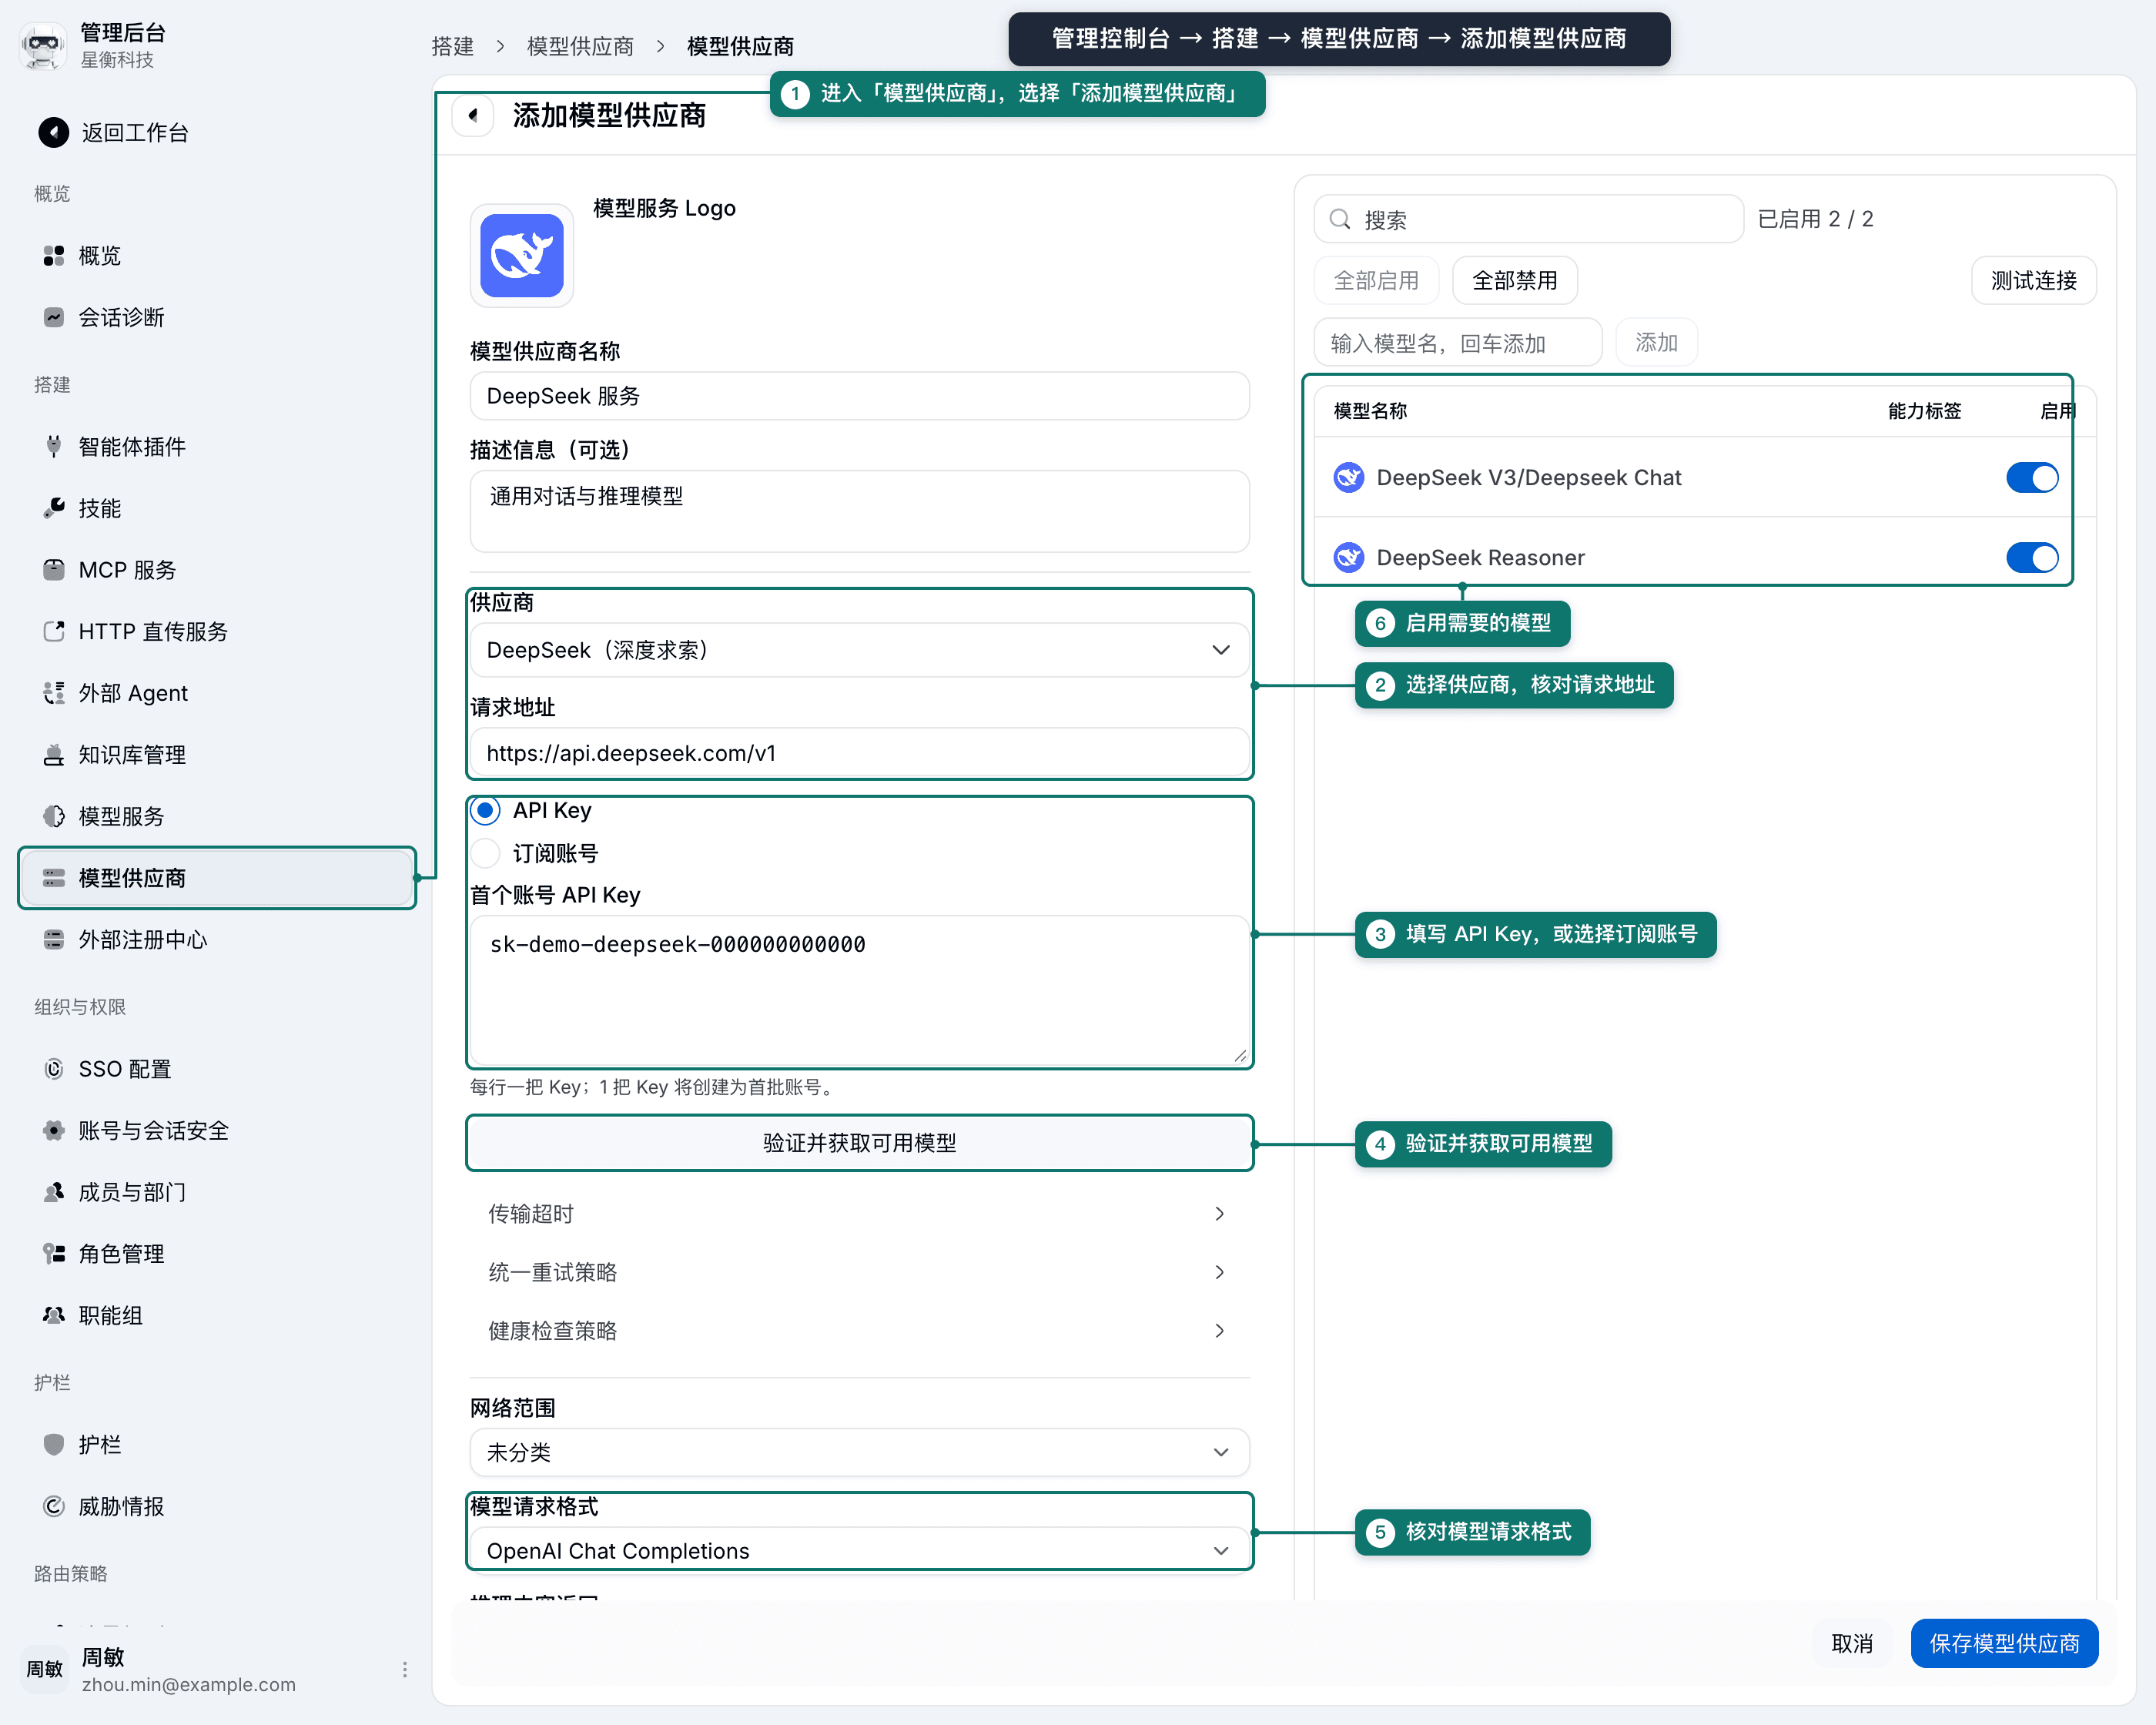Click the 护栏 shield icon
The image size is (2156, 1725).
54,1444
